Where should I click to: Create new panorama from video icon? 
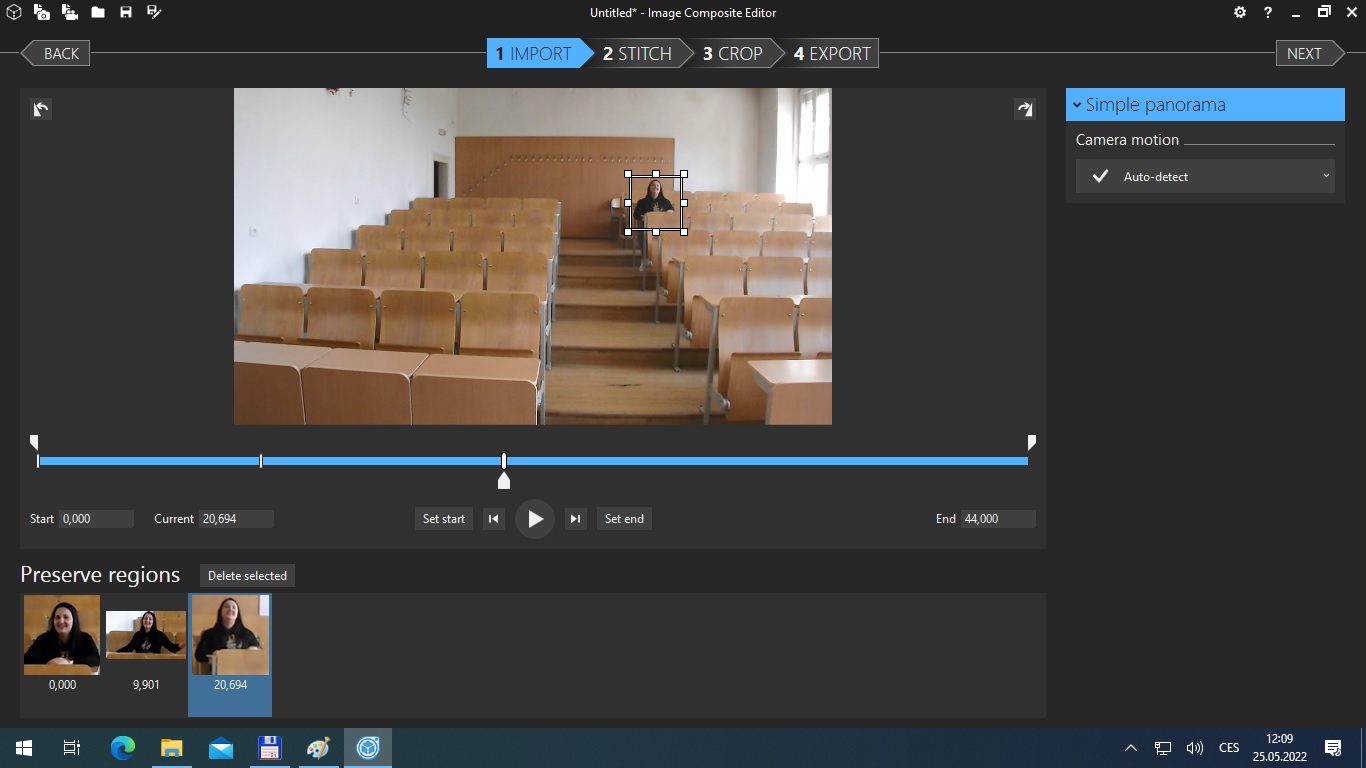click(x=69, y=12)
